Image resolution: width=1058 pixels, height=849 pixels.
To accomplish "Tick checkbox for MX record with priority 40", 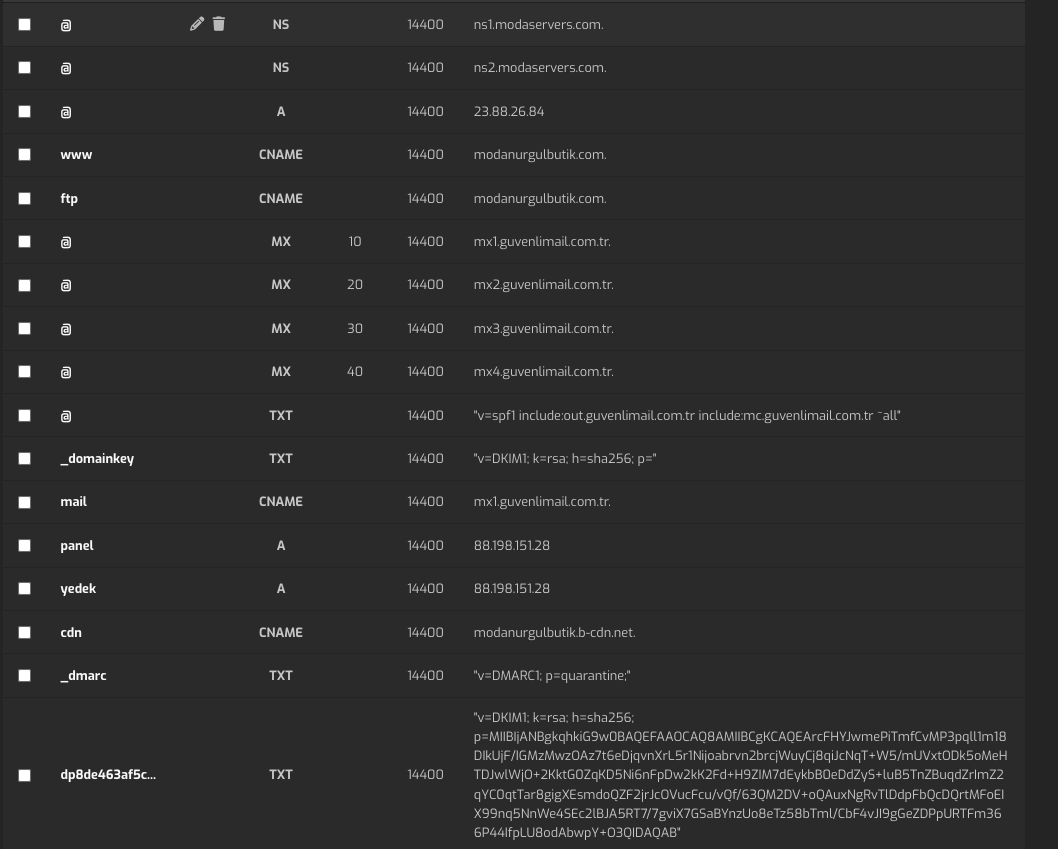I will [x=24, y=372].
